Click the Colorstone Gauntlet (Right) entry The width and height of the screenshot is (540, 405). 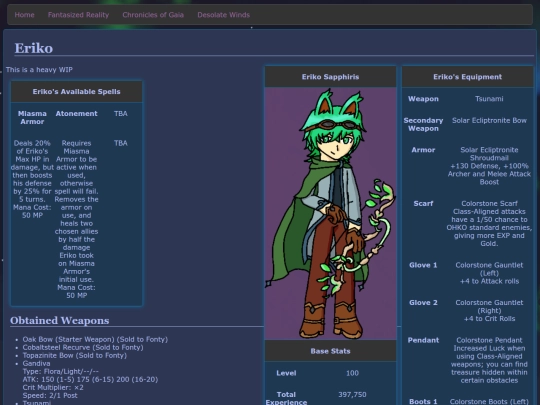coord(489,310)
